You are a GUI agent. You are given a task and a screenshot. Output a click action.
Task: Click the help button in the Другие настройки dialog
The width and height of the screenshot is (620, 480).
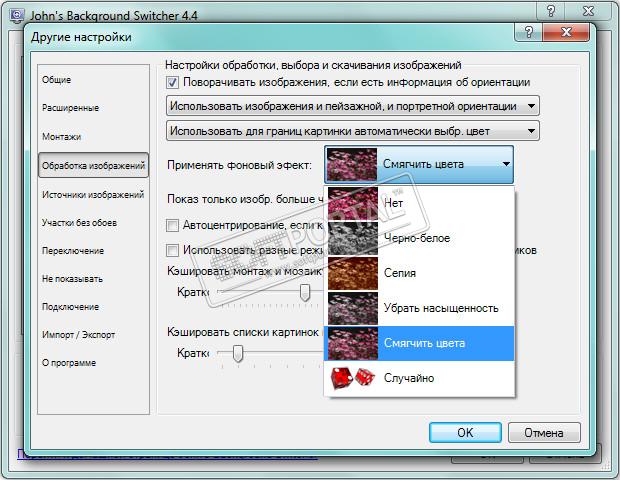(529, 32)
